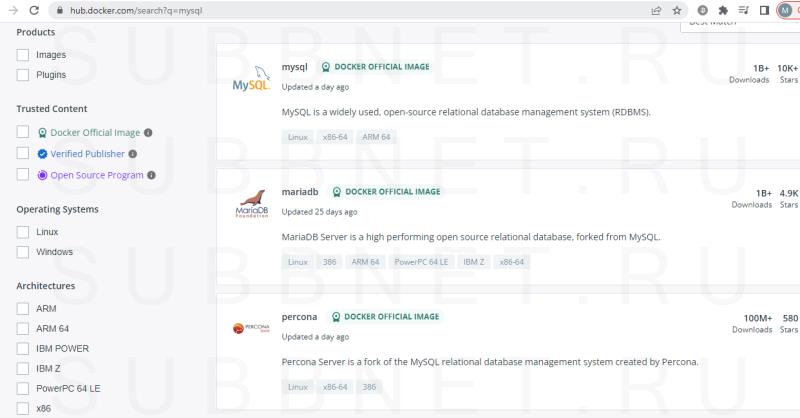Open the media control playlist icon
The height and width of the screenshot is (418, 800).
(743, 10)
